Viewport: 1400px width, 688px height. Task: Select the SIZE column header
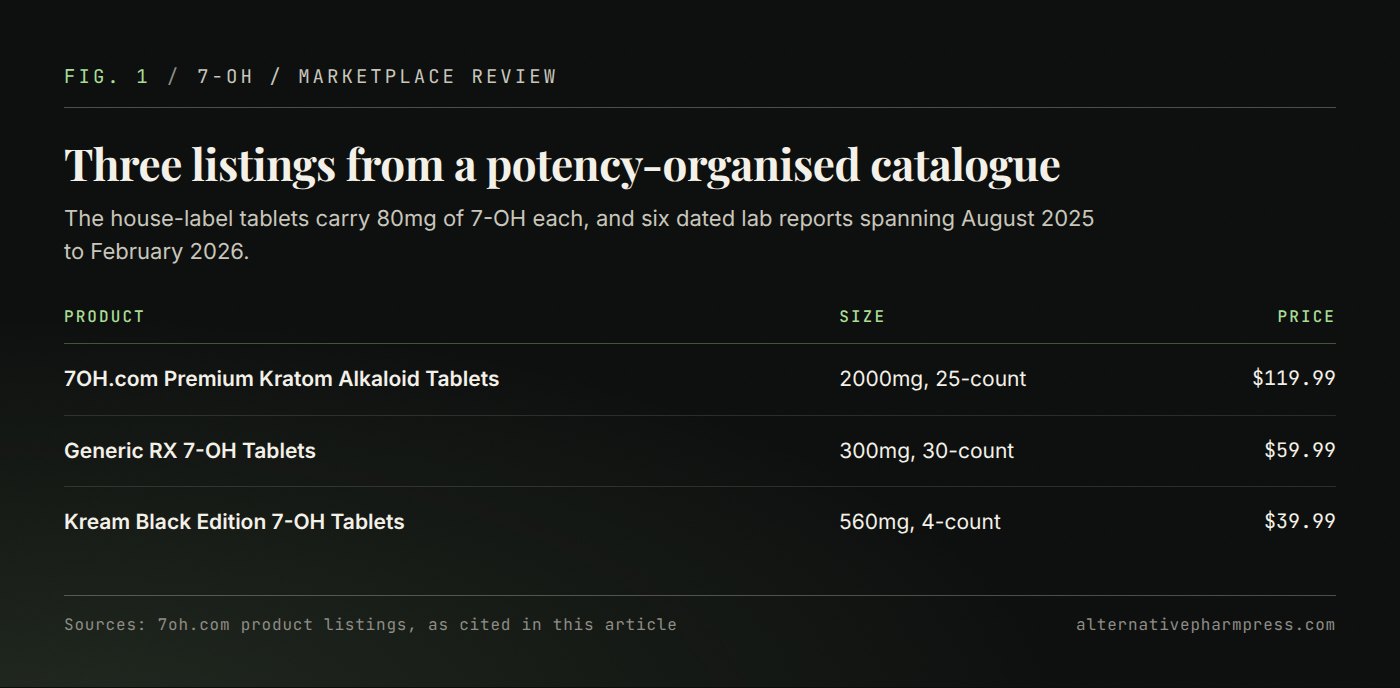[862, 316]
